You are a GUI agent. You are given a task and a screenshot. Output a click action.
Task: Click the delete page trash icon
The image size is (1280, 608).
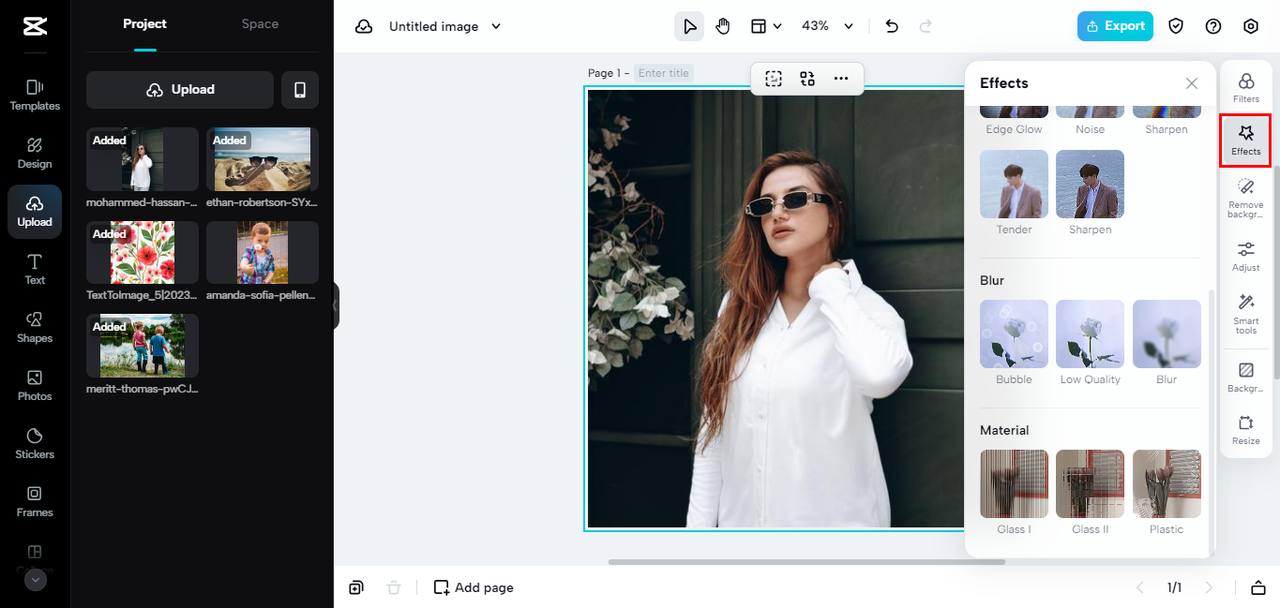click(394, 588)
